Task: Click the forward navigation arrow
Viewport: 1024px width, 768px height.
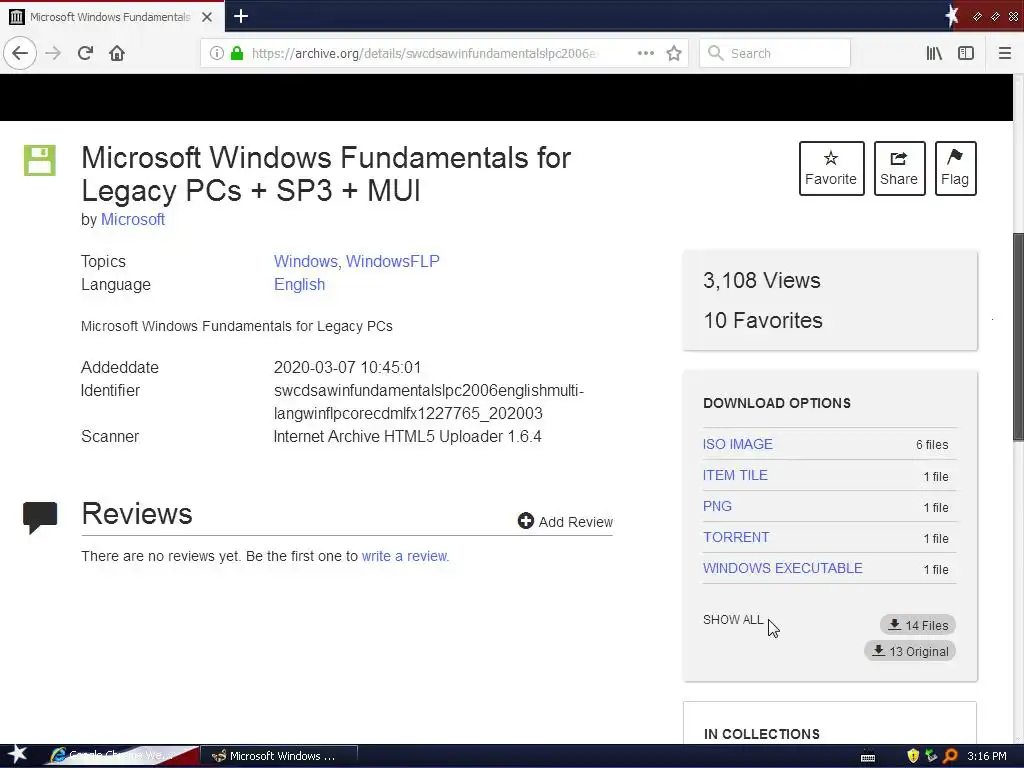Action: point(54,53)
